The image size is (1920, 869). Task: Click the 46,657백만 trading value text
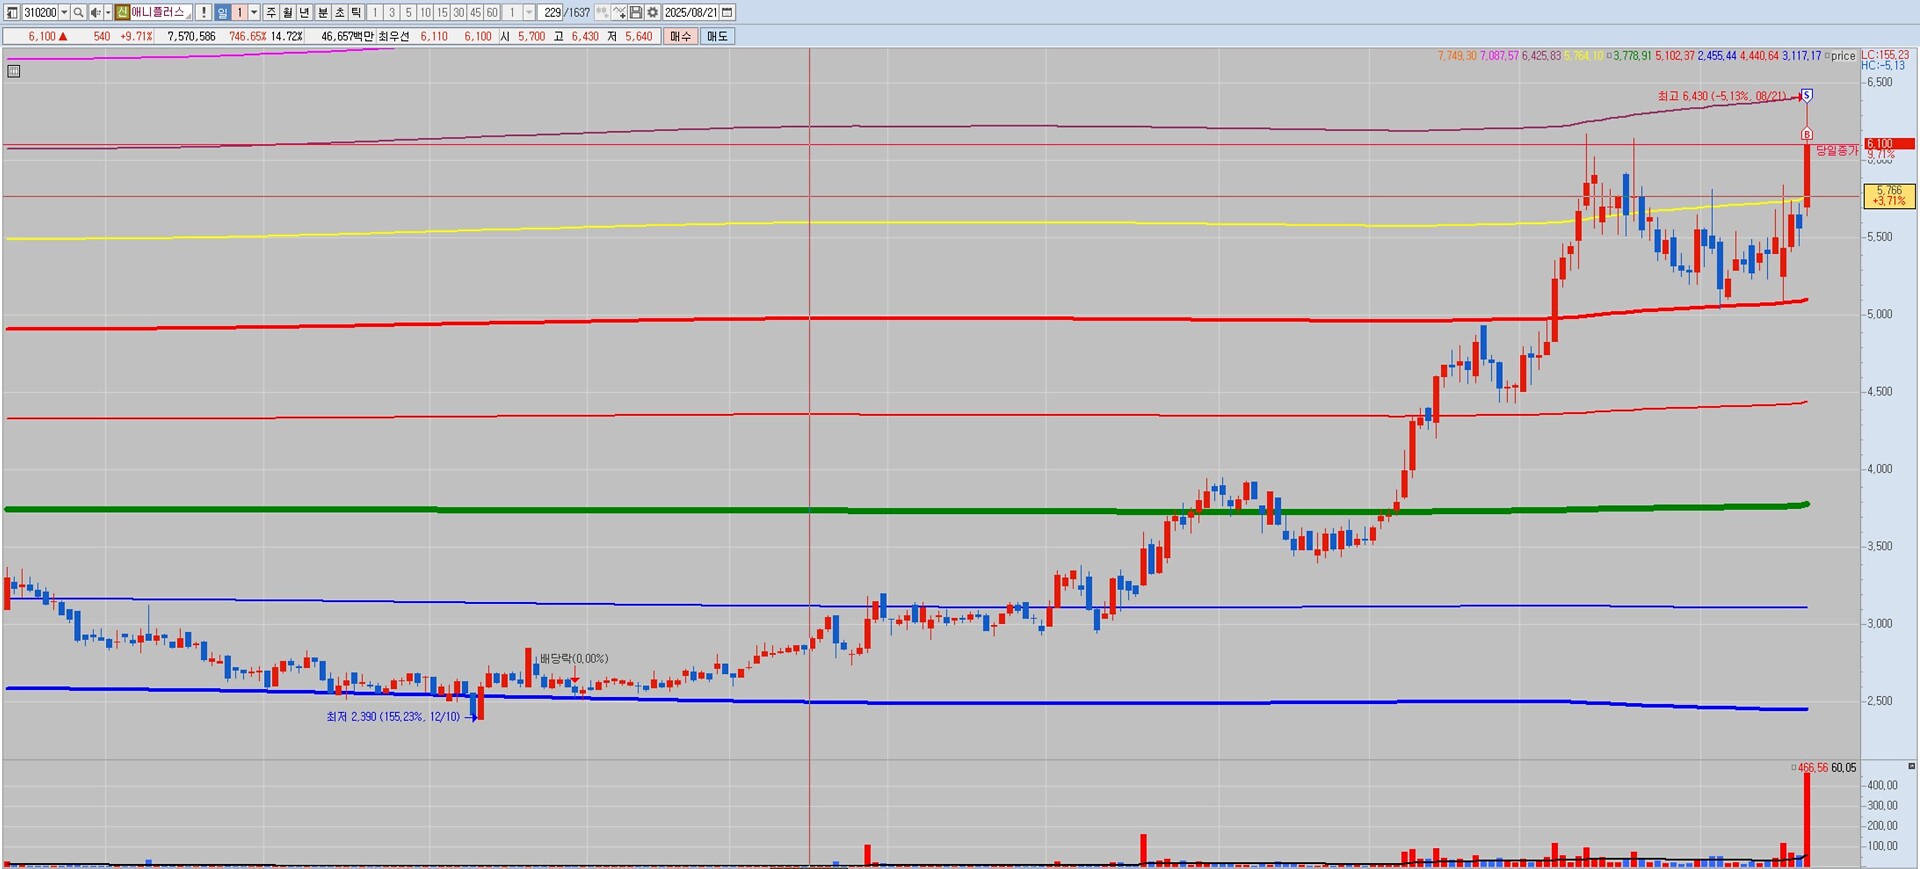347,36
